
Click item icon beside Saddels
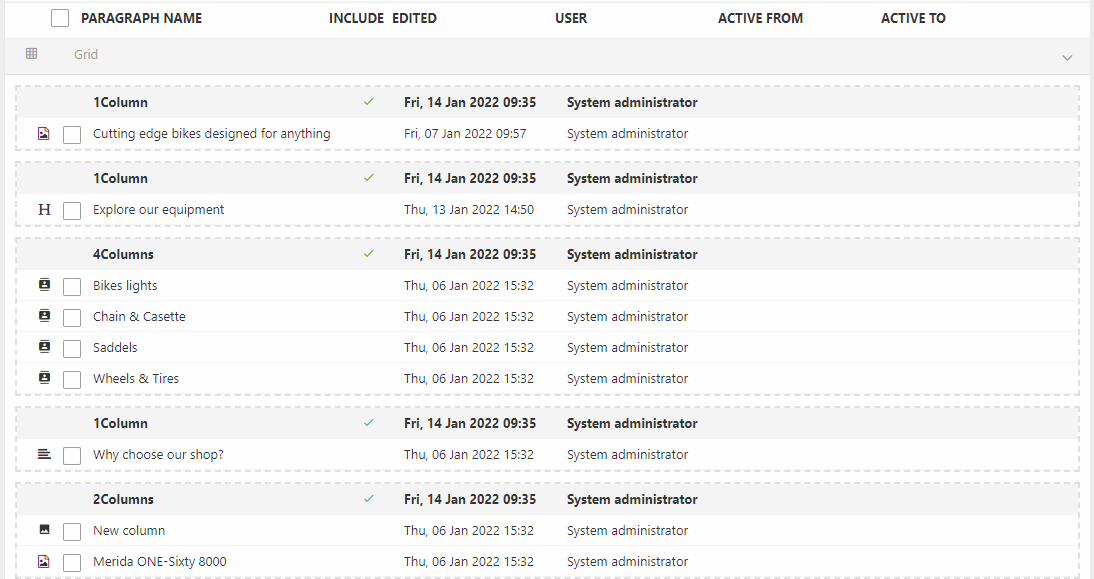(x=44, y=347)
